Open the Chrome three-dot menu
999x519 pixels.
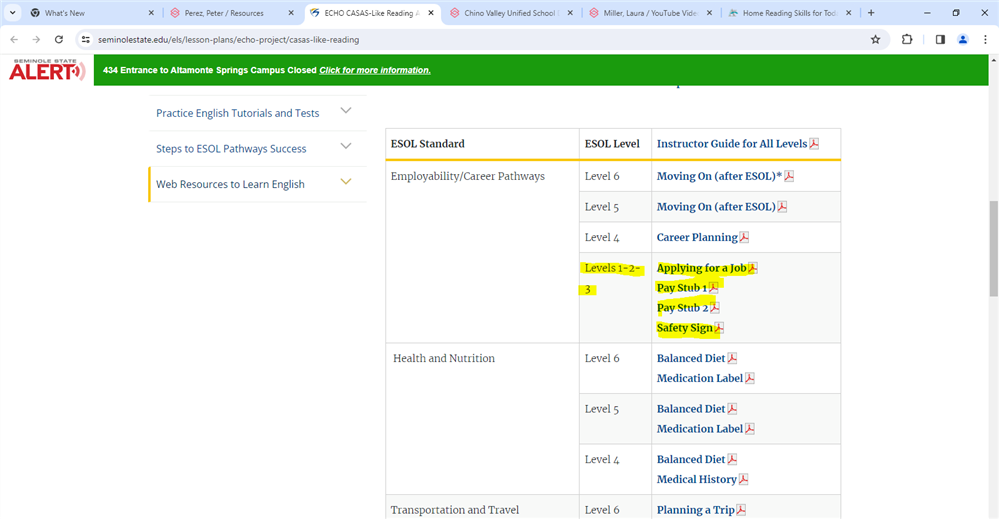pos(985,39)
